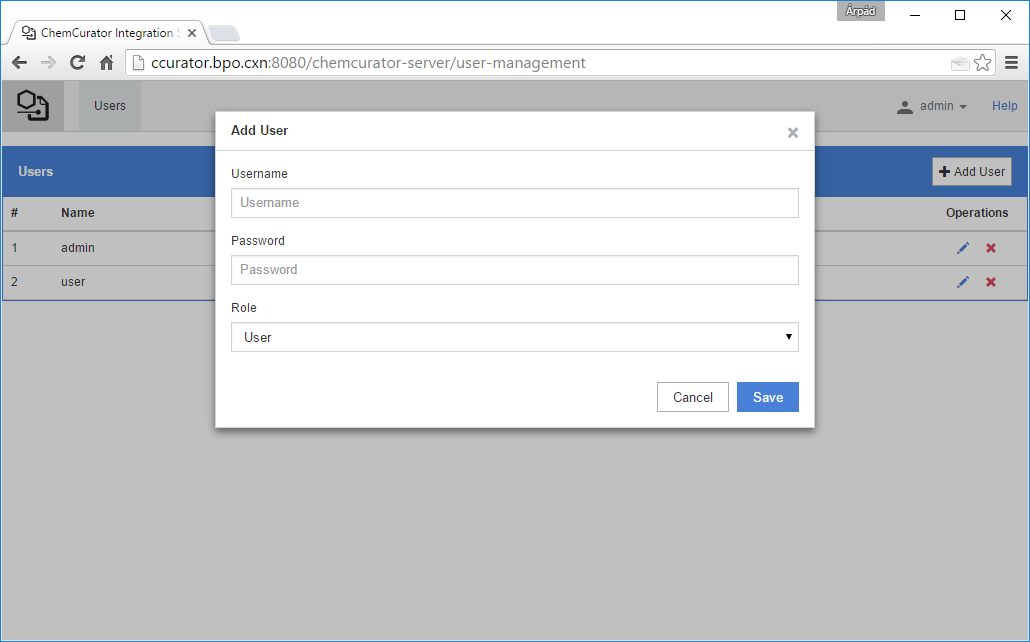Switch to the Users navigation tab

coord(110,106)
